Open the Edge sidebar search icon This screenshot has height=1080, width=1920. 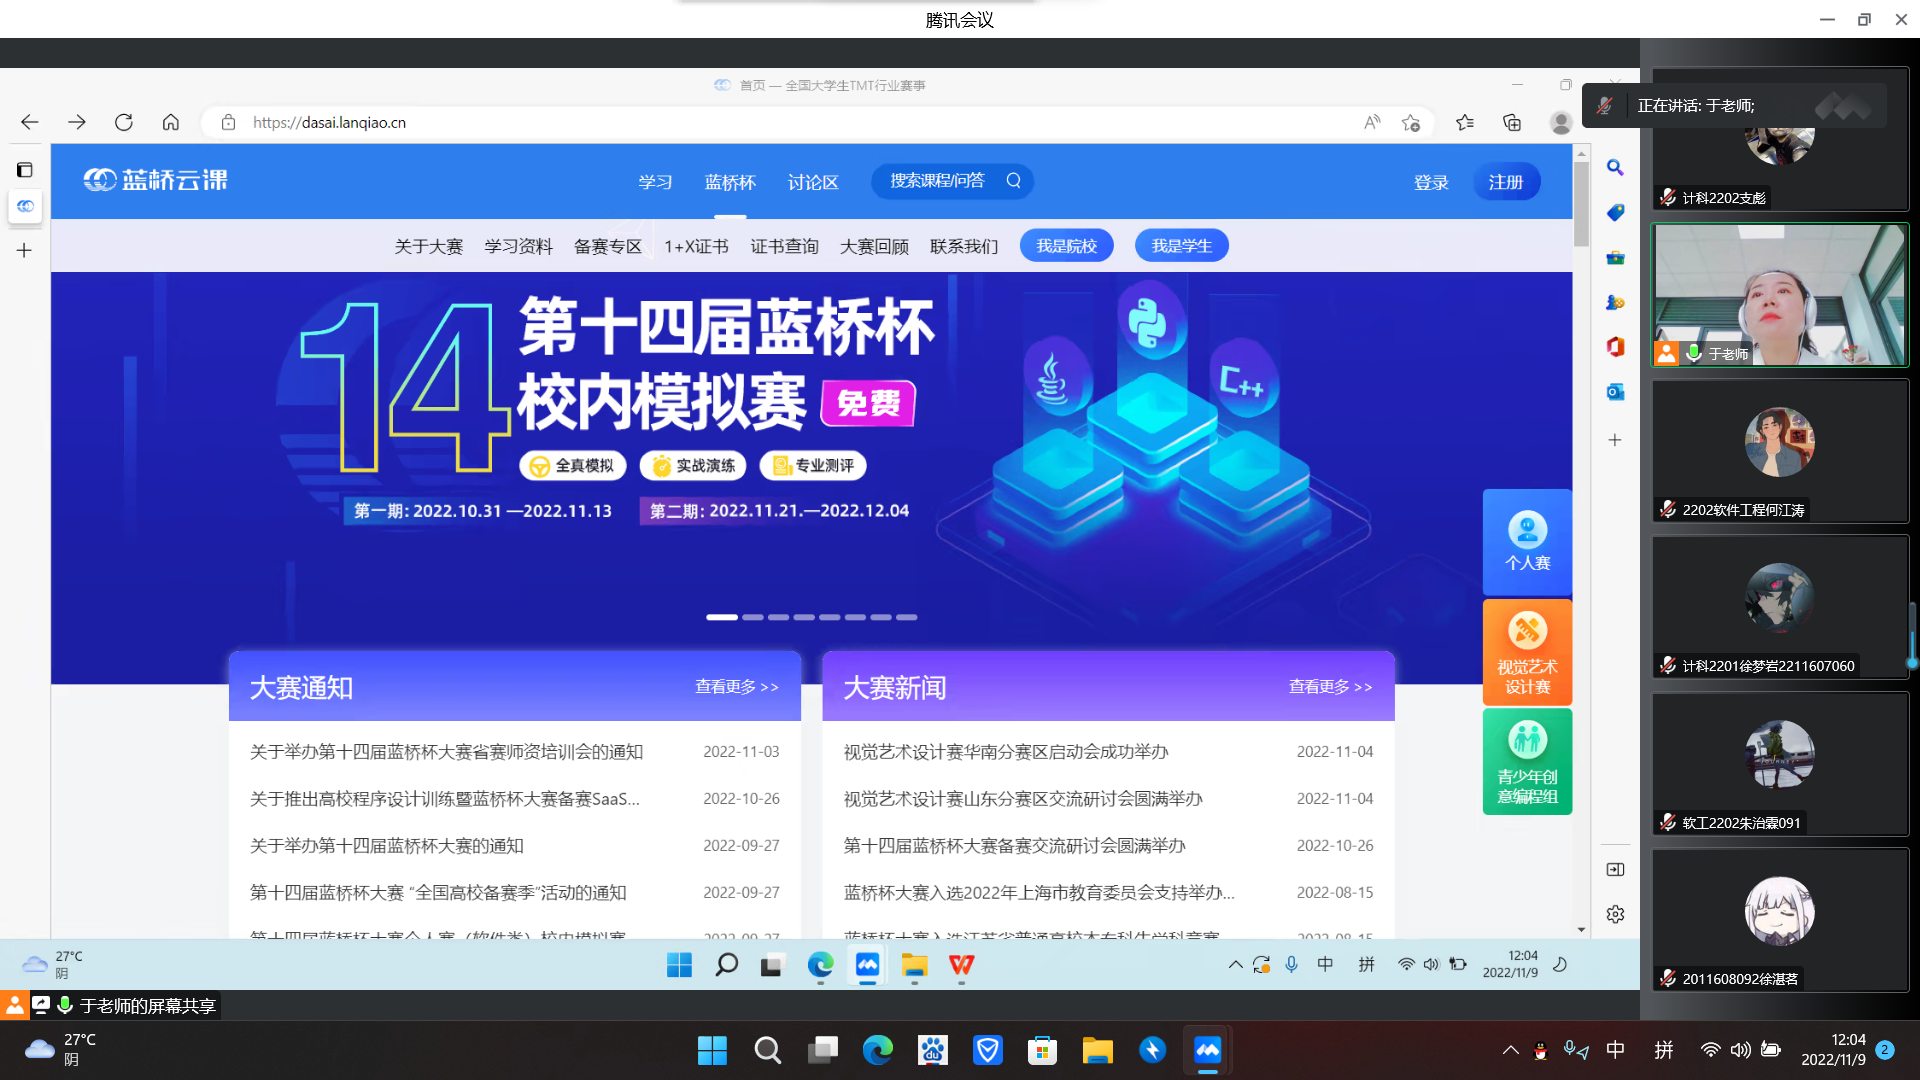1615,168
